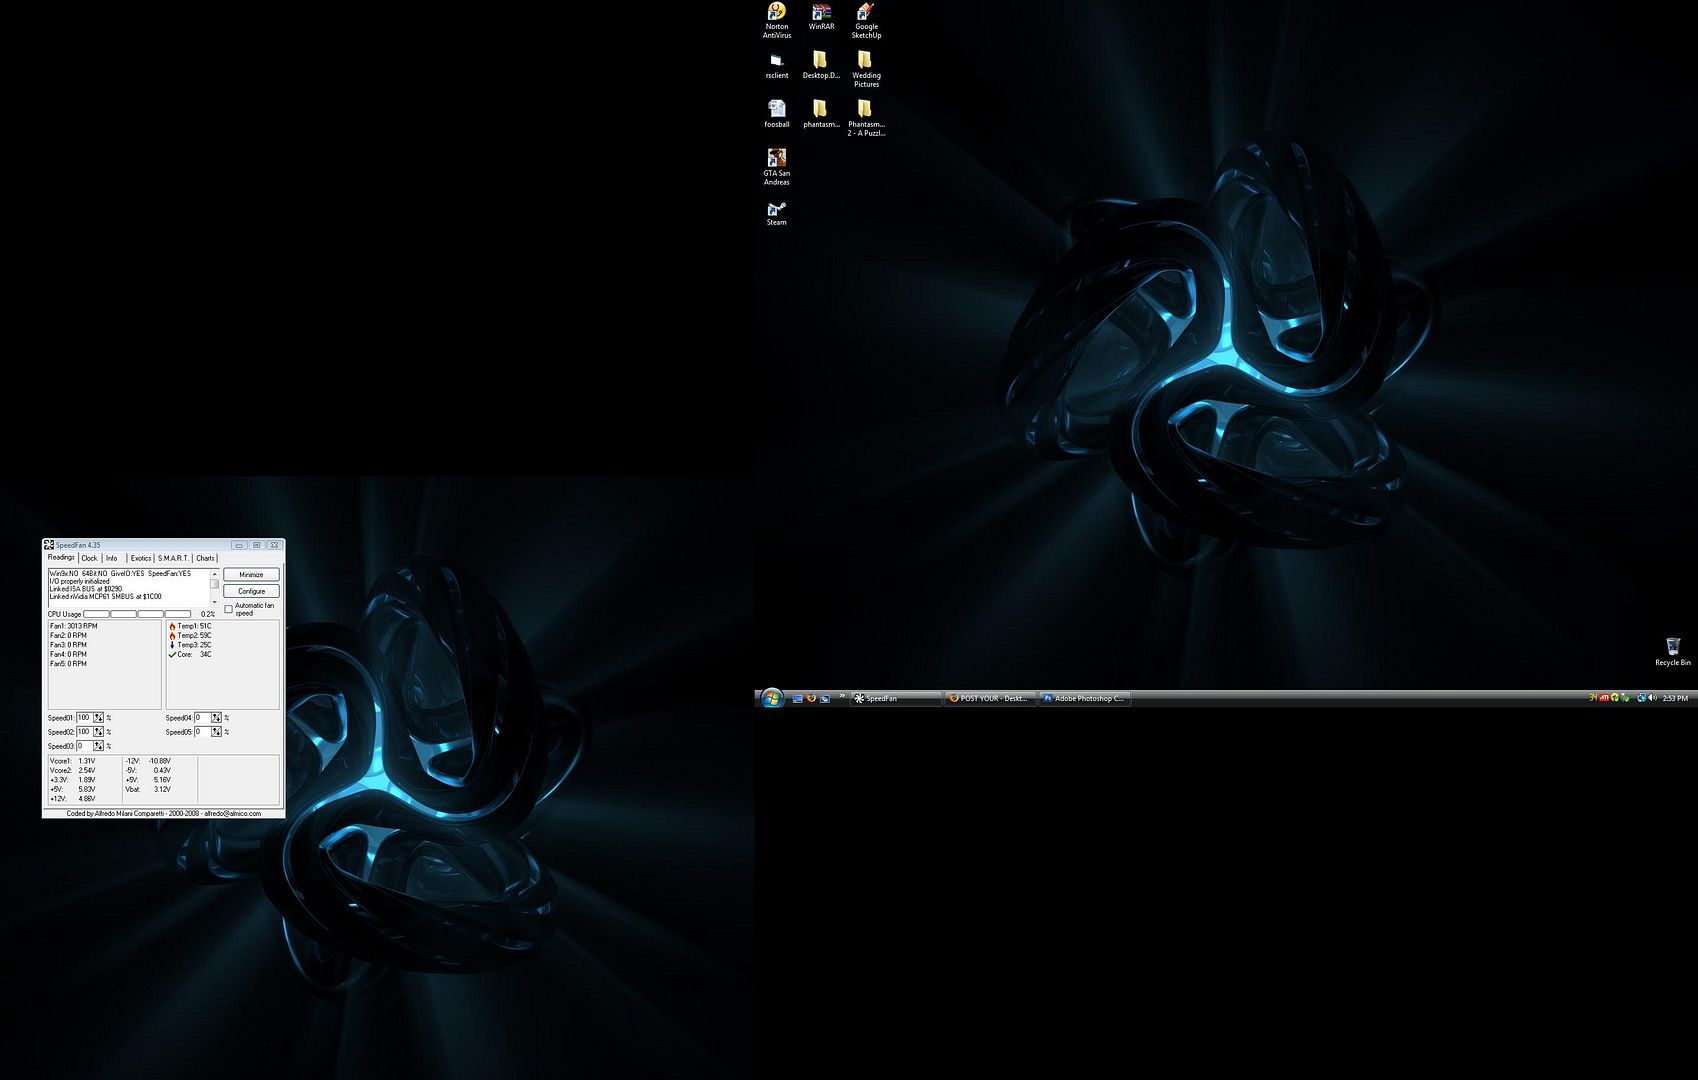Enable Automatic fan speed checkbox
The image size is (1698, 1080).
tap(229, 609)
